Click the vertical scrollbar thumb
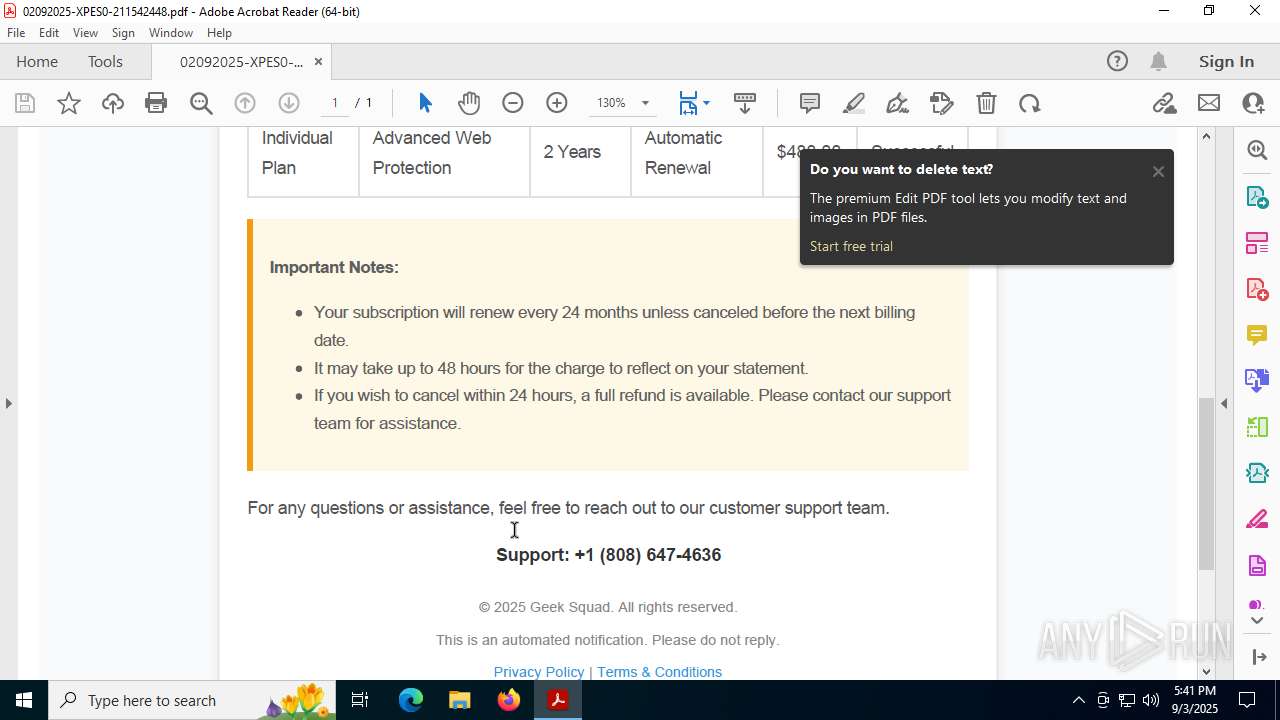Viewport: 1280px width, 720px height. (x=1206, y=483)
